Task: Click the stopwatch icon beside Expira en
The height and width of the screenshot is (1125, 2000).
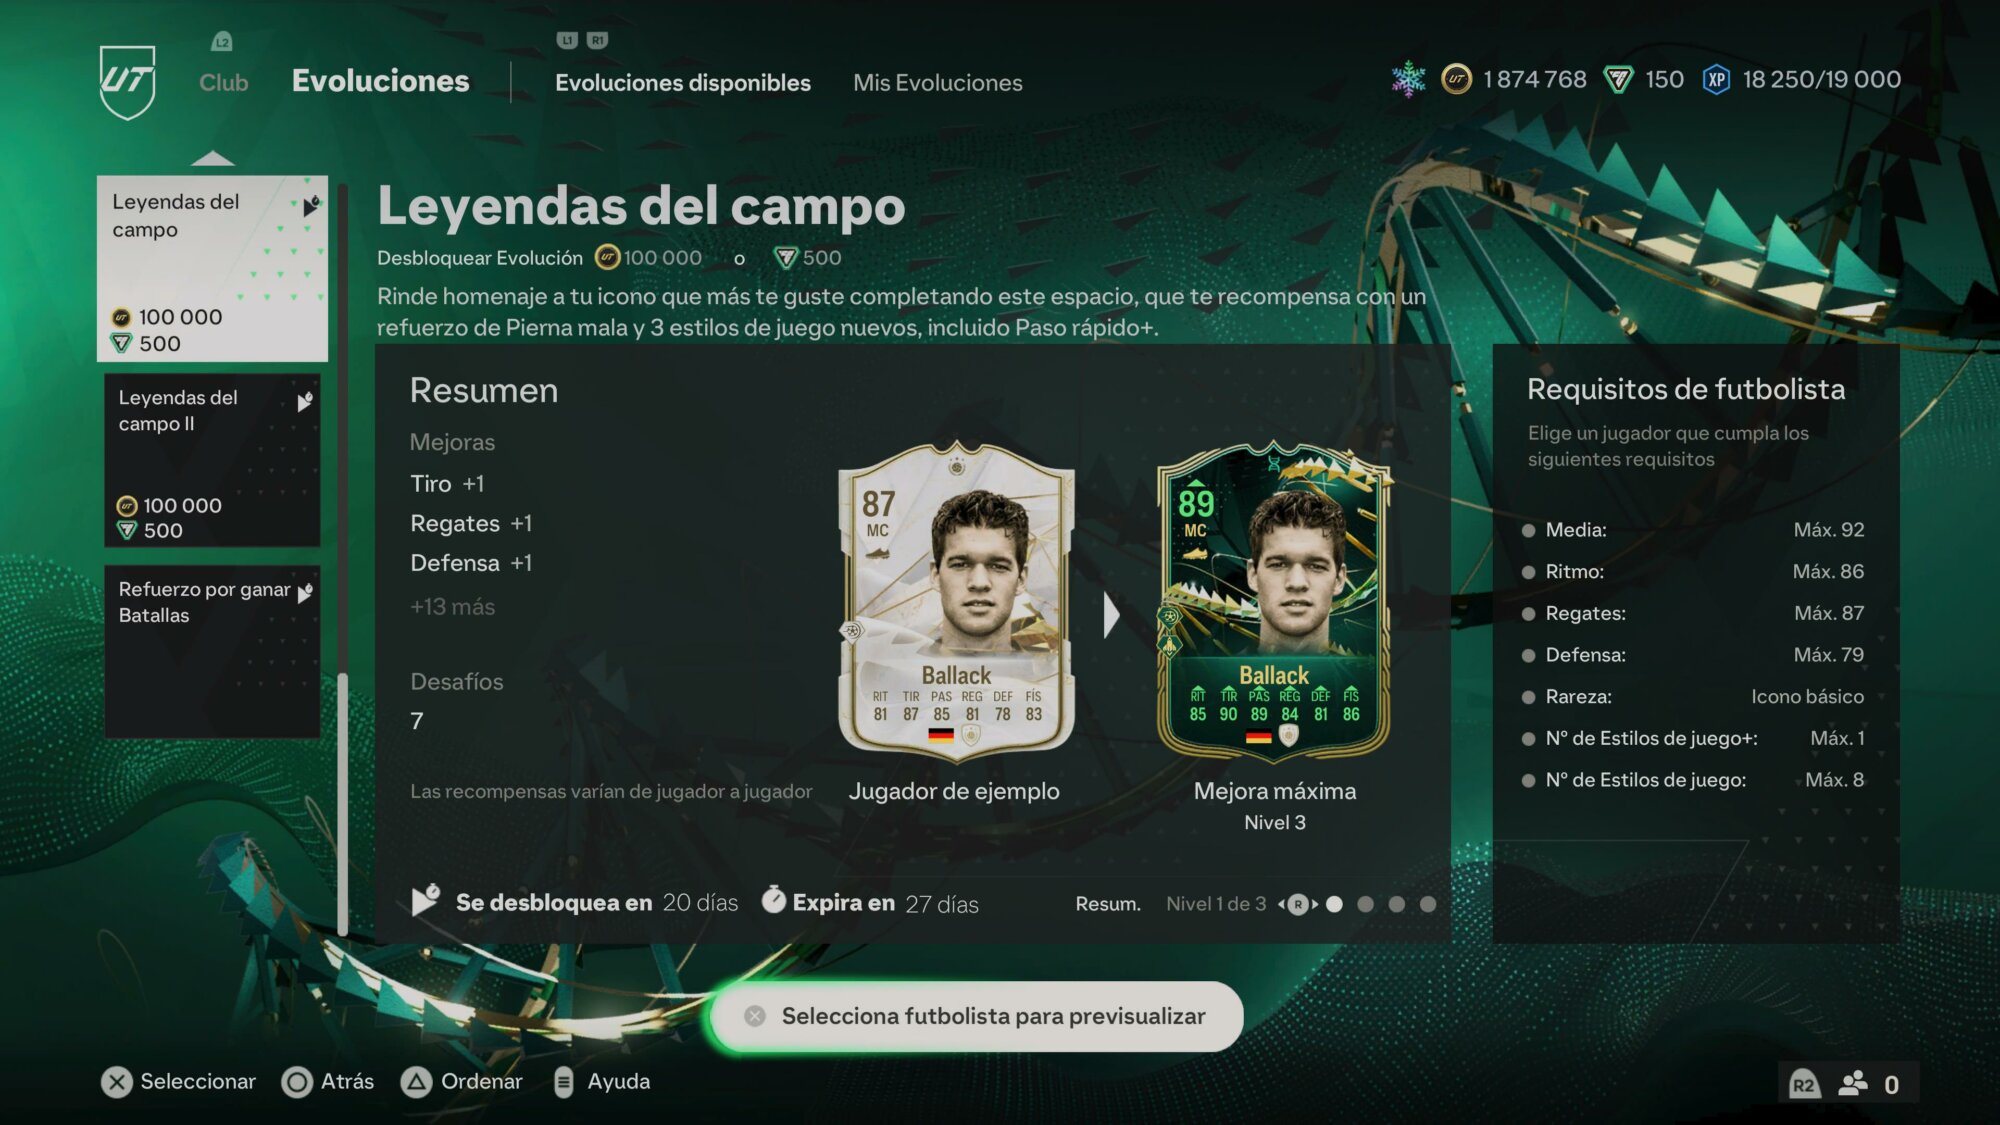Action: click(773, 900)
